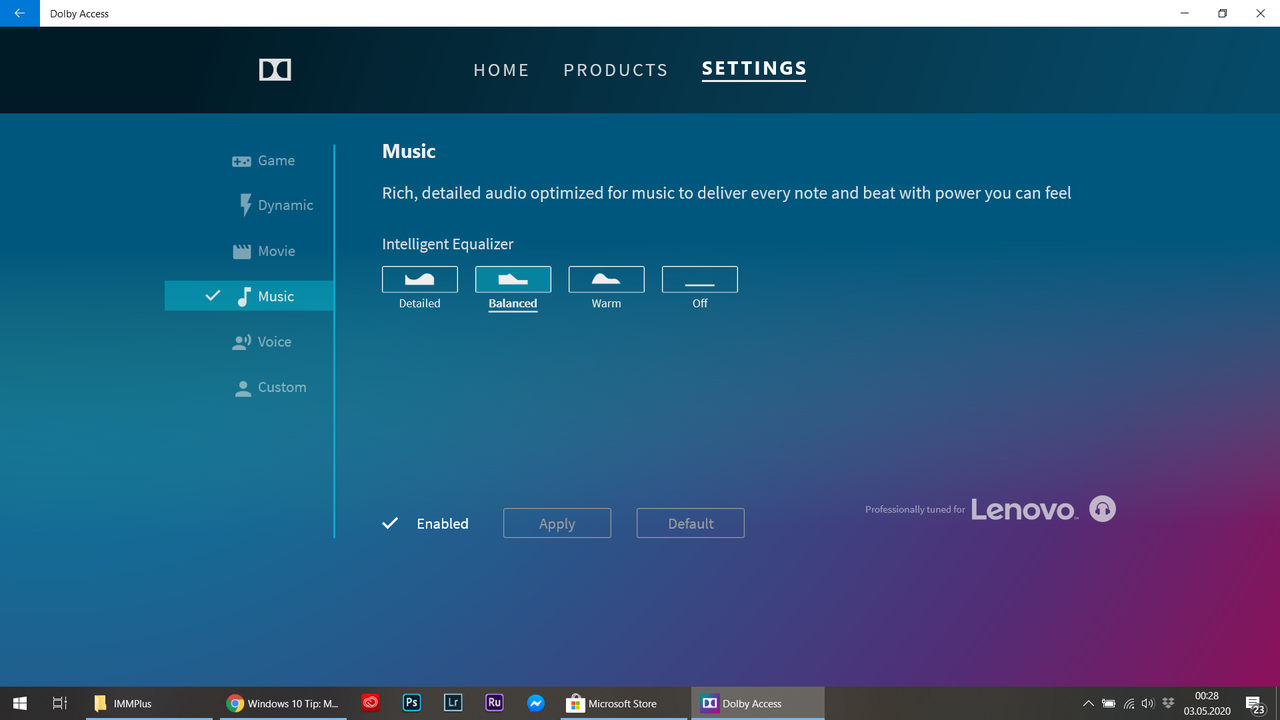Open the HOME section
The width and height of the screenshot is (1280, 720).
tap(501, 70)
